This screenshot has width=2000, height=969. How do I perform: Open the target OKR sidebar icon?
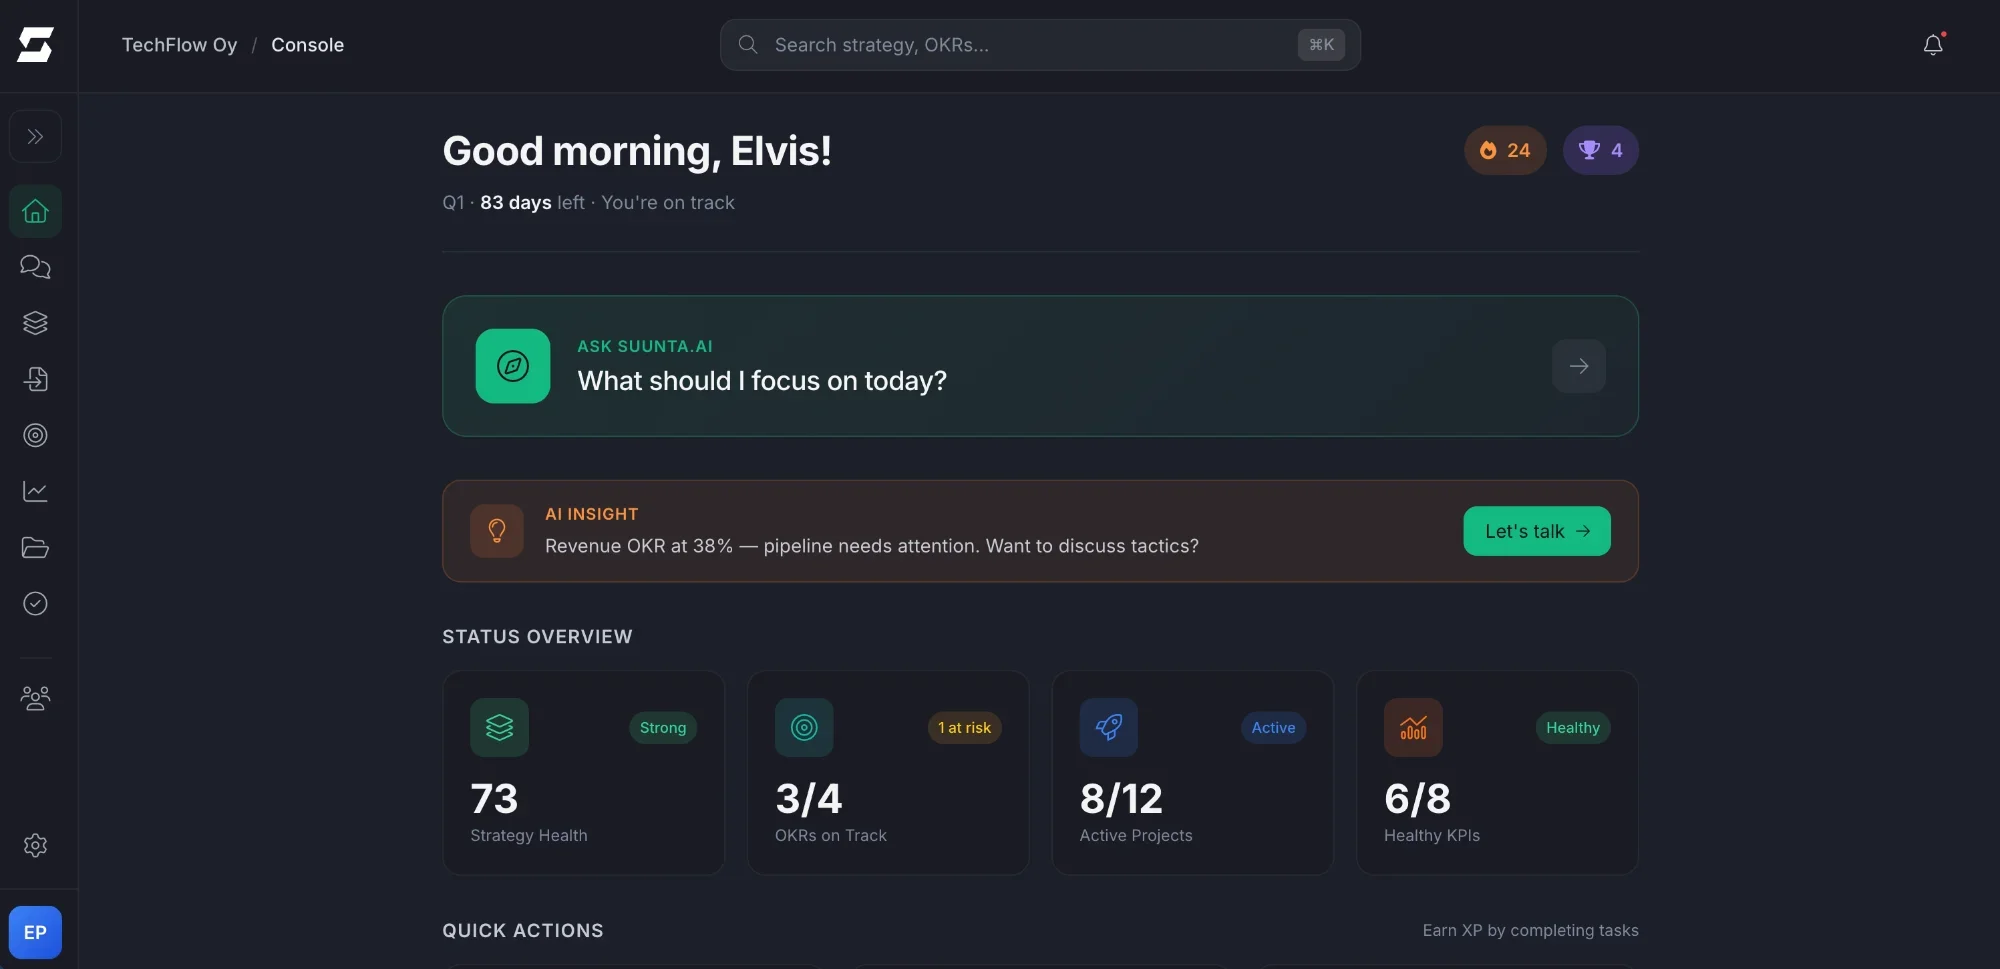[35, 435]
